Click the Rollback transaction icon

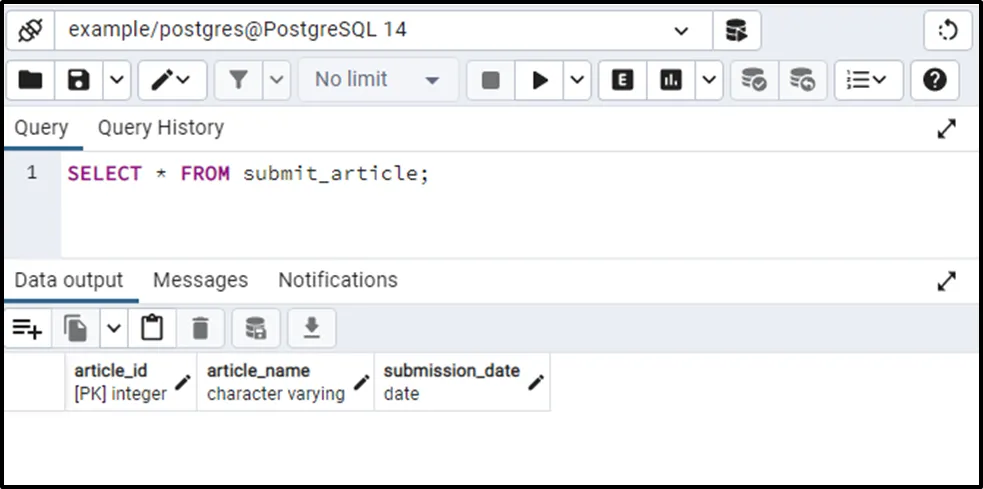(802, 80)
